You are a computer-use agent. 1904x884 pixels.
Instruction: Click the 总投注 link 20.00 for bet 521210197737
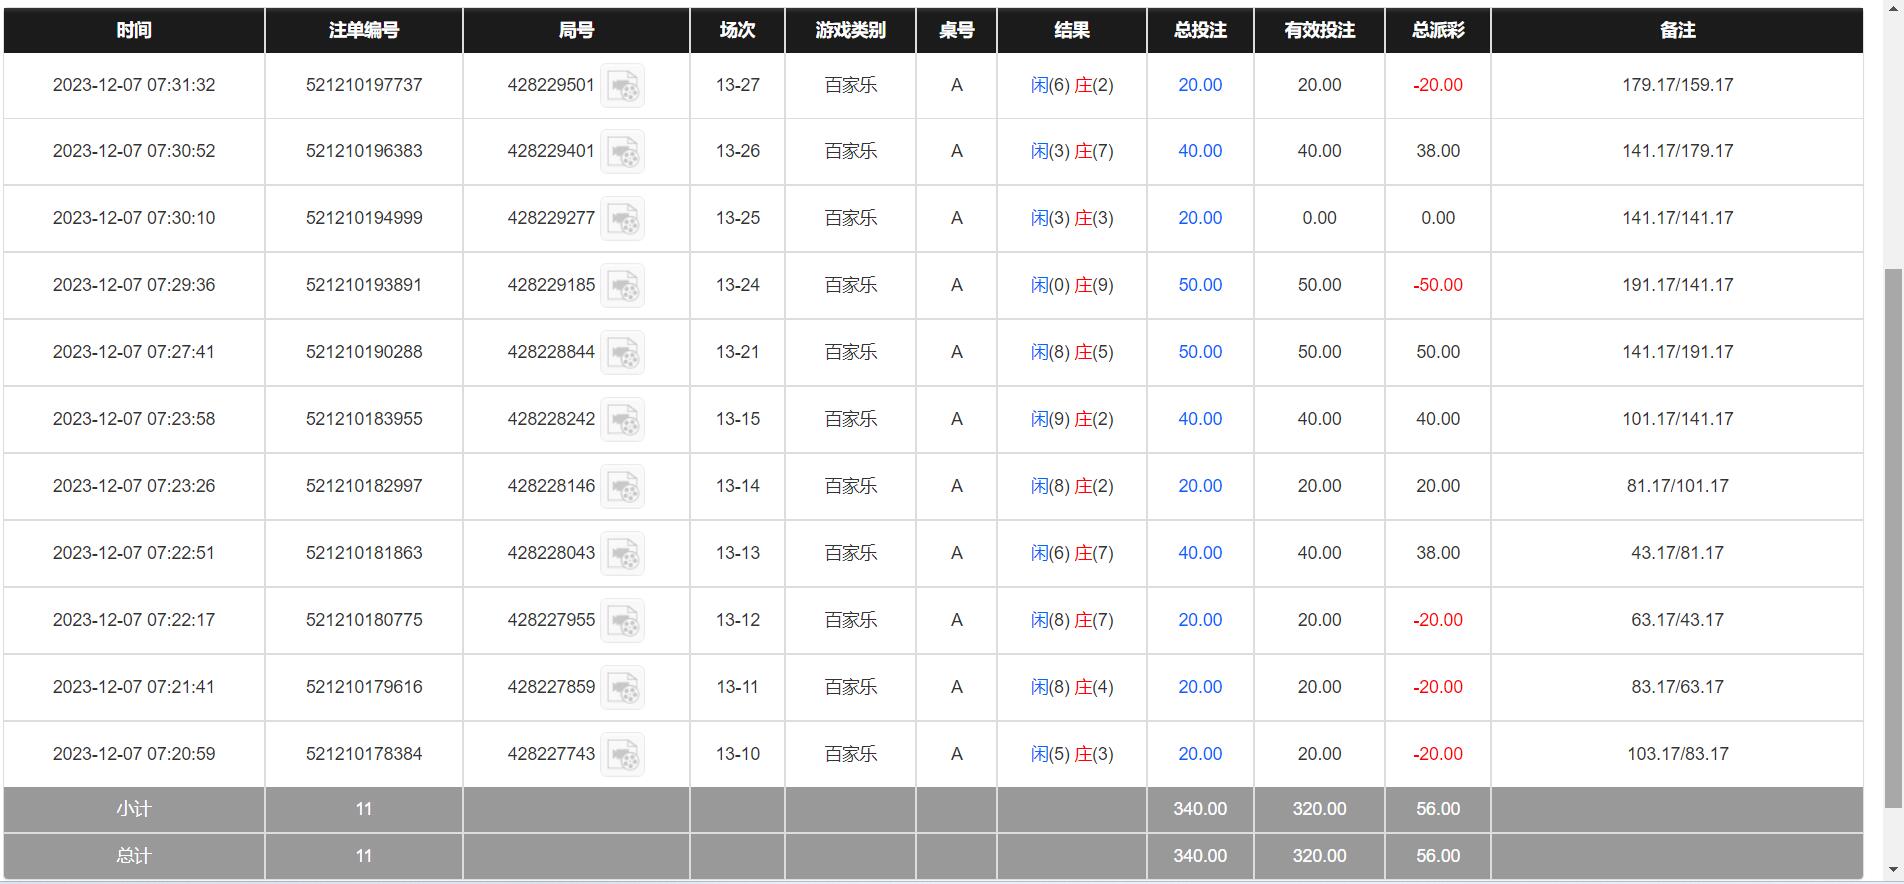click(1200, 85)
